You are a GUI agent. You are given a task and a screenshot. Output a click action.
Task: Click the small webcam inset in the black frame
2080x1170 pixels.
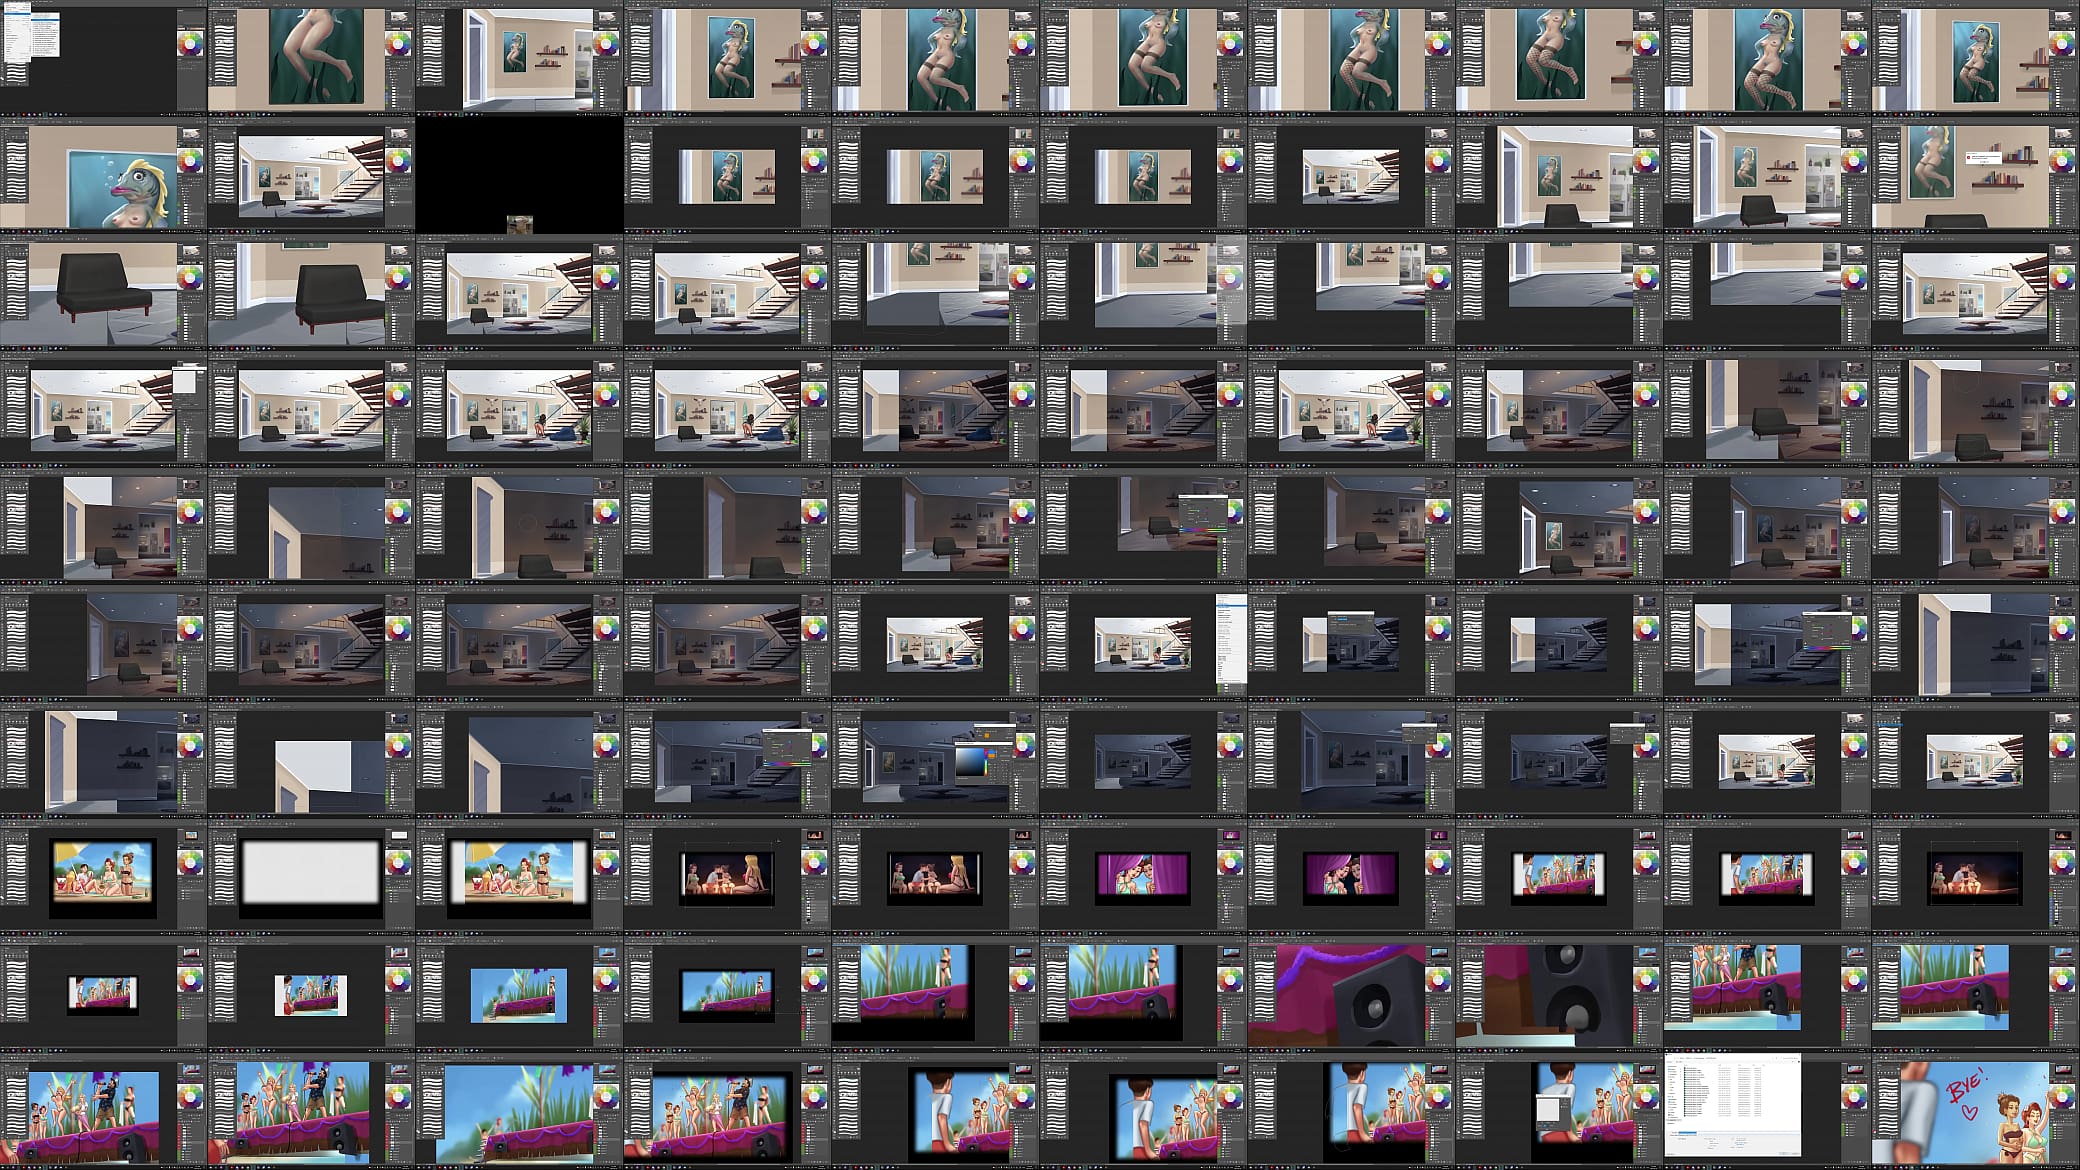[519, 225]
